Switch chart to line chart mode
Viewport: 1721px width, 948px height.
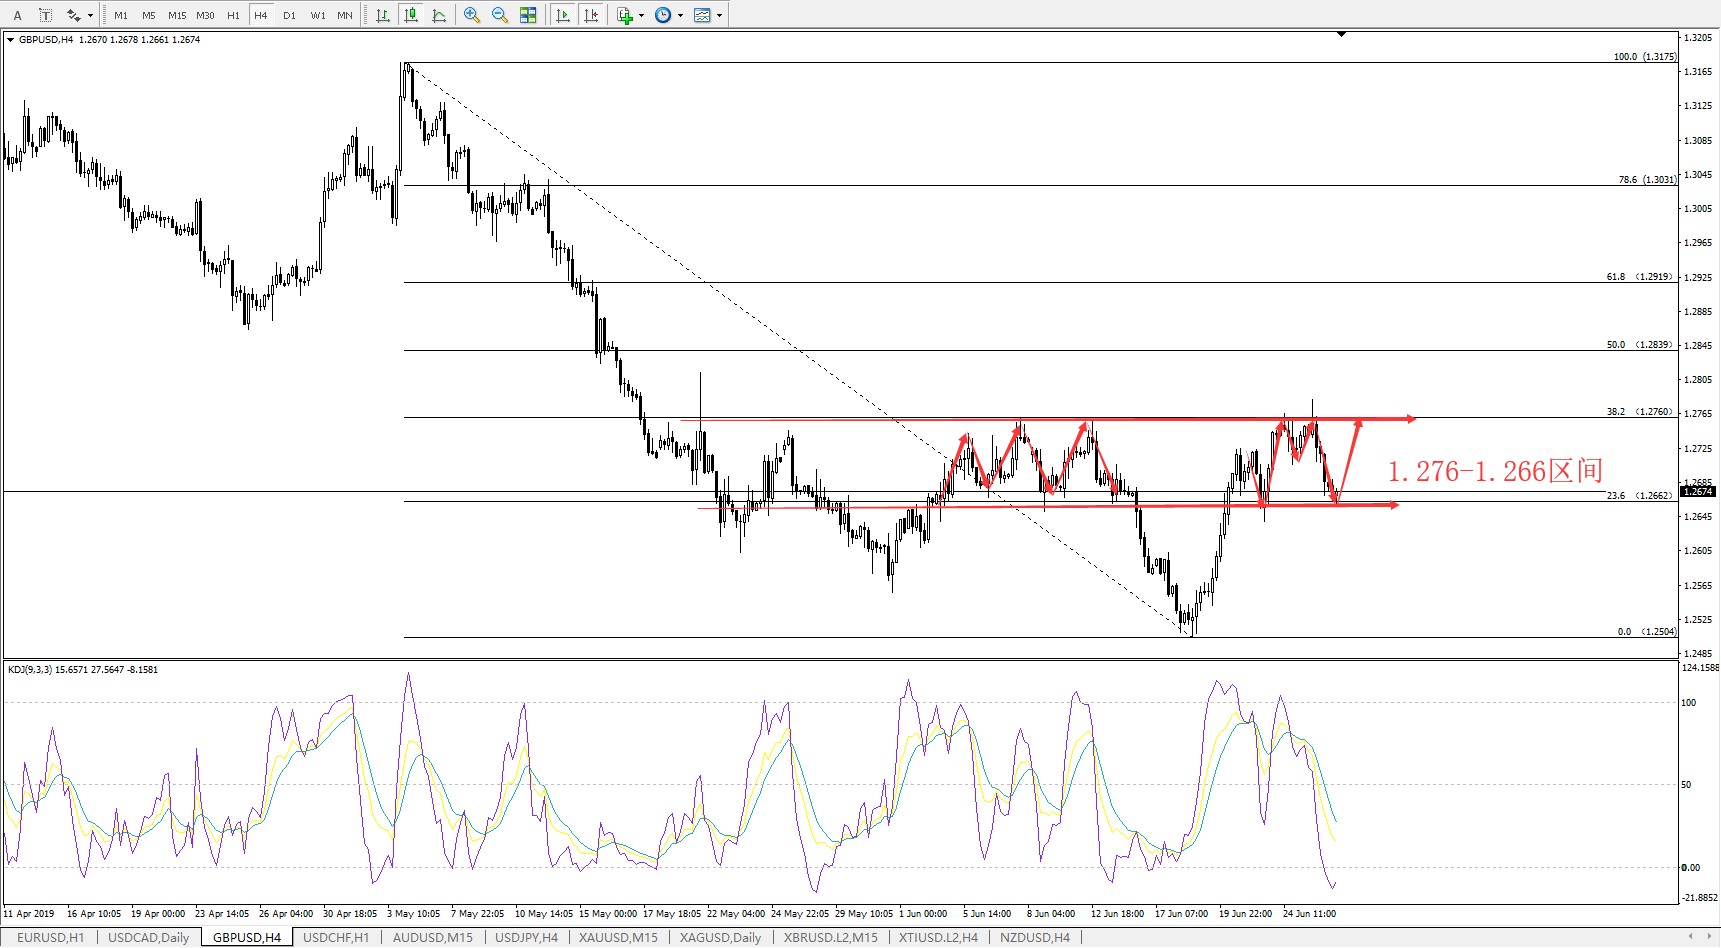click(439, 15)
